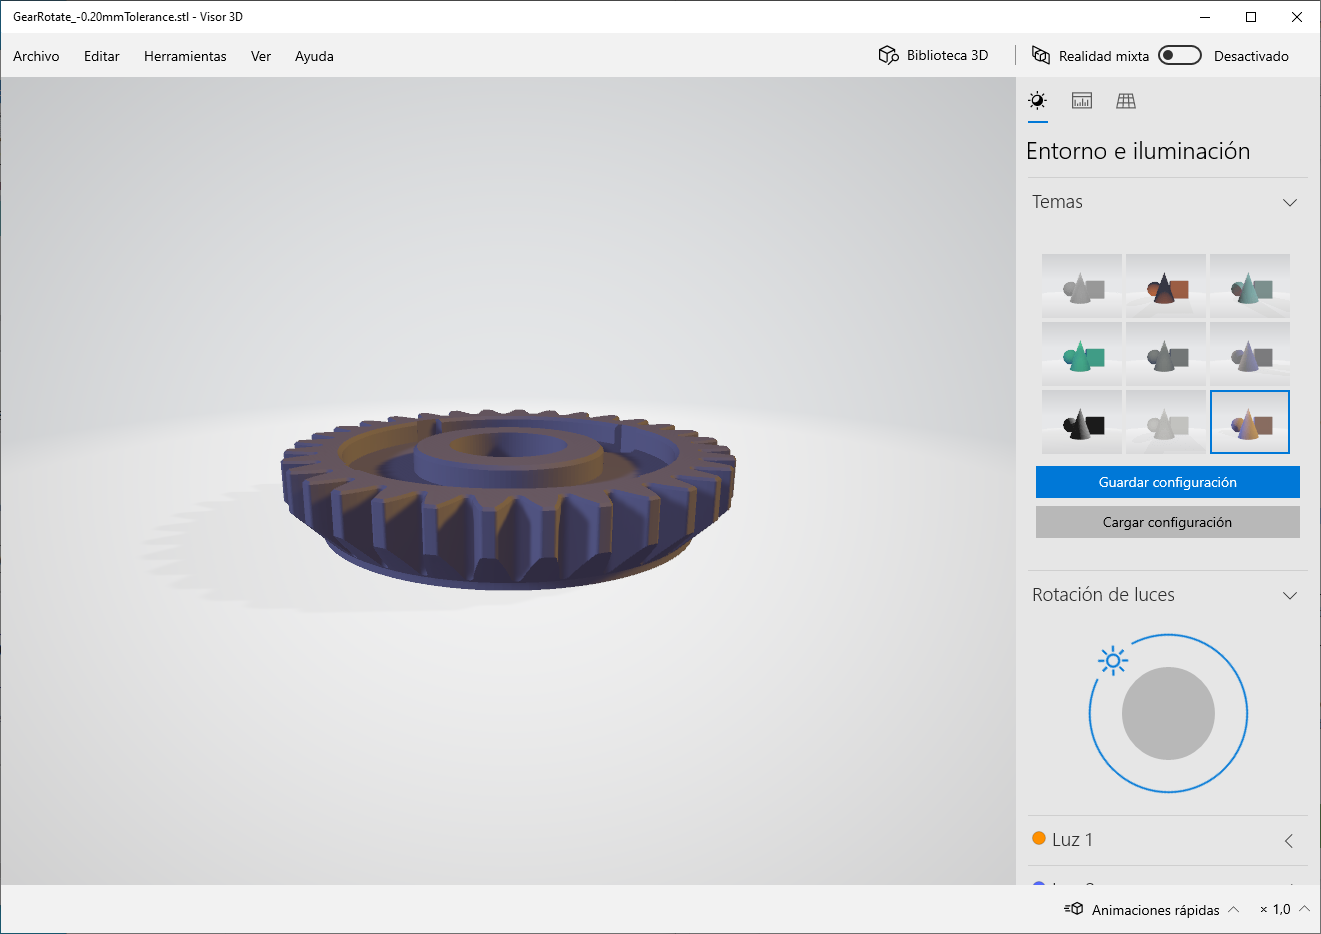Click the Cargar configuración button
Viewport: 1321px width, 934px height.
1167,521
